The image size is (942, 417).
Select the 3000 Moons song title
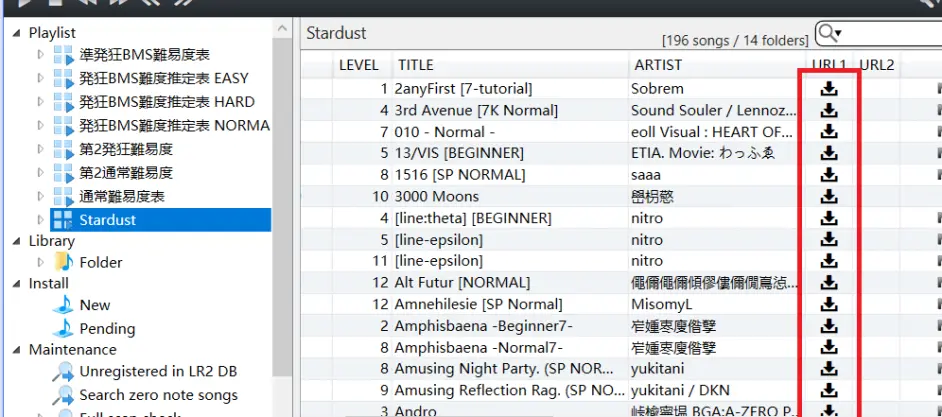tap(437, 196)
